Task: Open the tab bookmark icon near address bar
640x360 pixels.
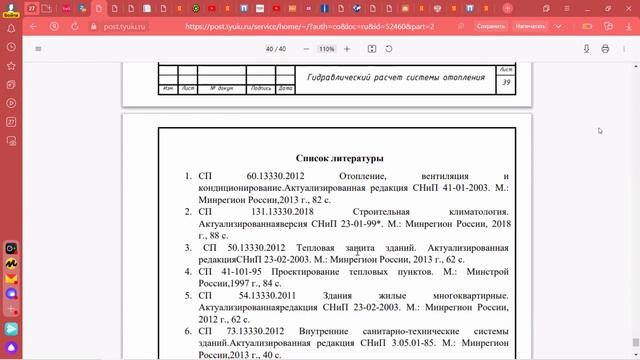Action: (461, 27)
